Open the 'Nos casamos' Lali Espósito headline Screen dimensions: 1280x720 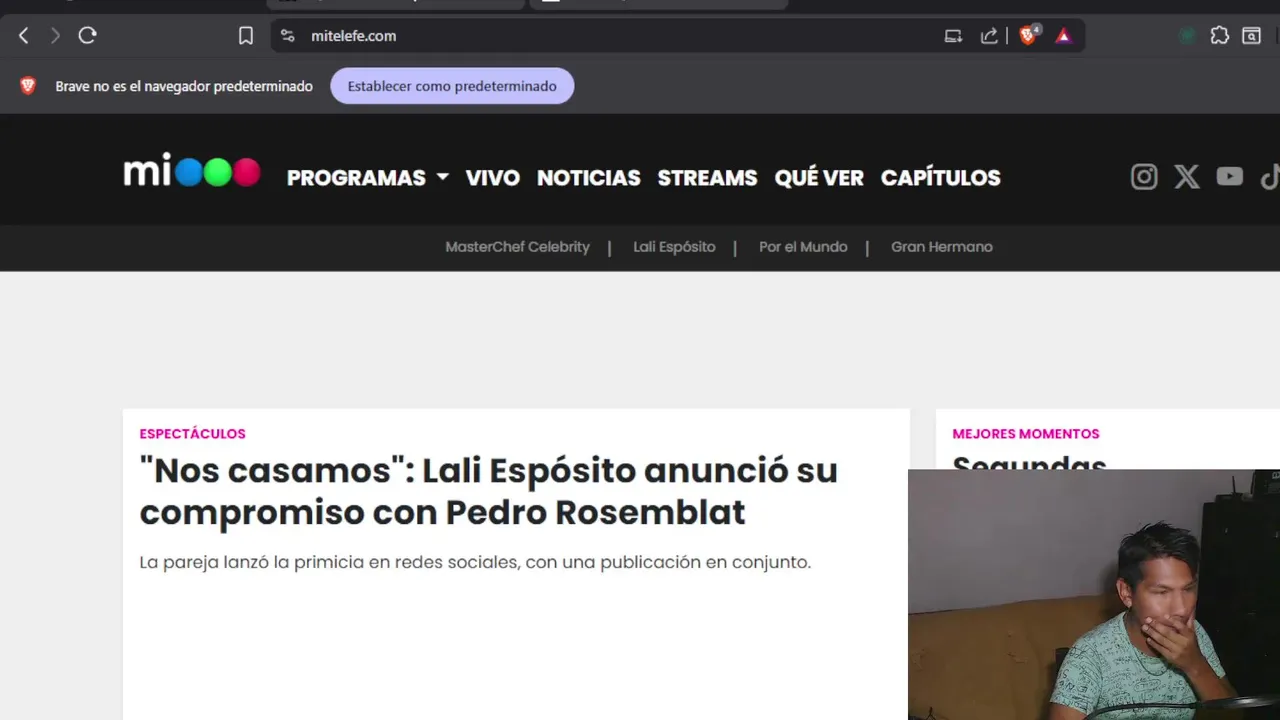pyautogui.click(x=488, y=491)
